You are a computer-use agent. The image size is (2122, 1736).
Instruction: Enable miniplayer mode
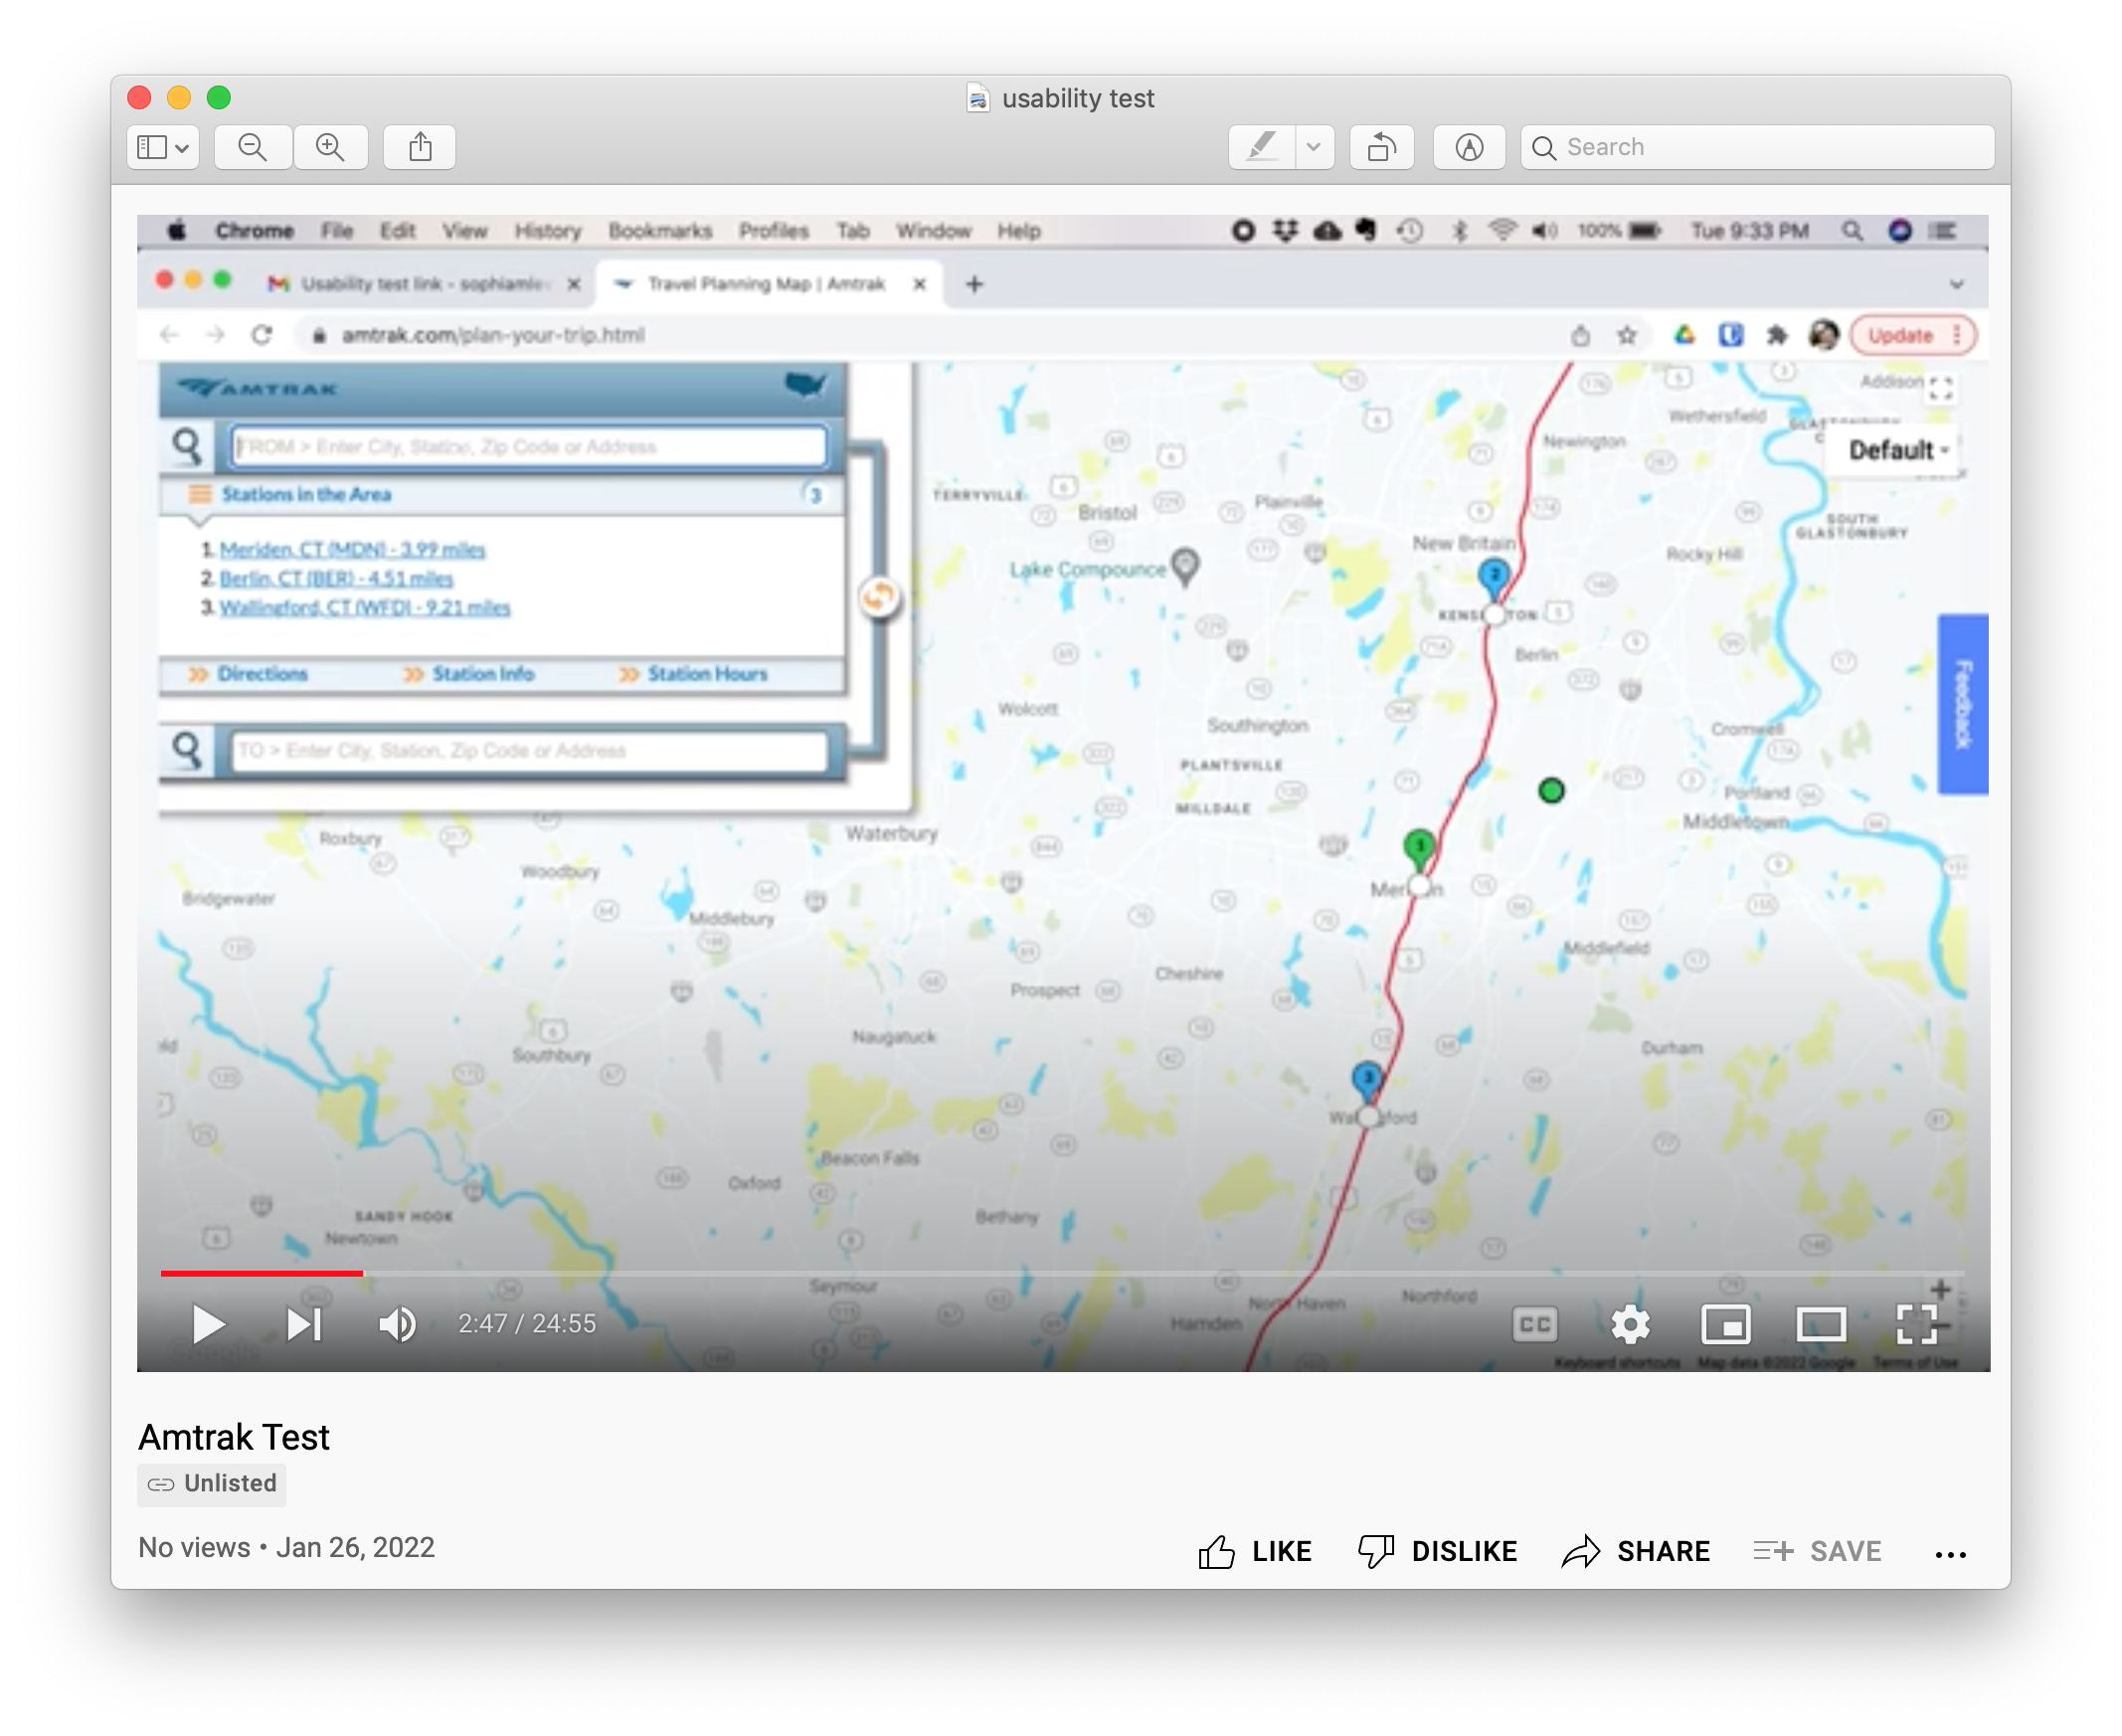tap(1726, 1325)
